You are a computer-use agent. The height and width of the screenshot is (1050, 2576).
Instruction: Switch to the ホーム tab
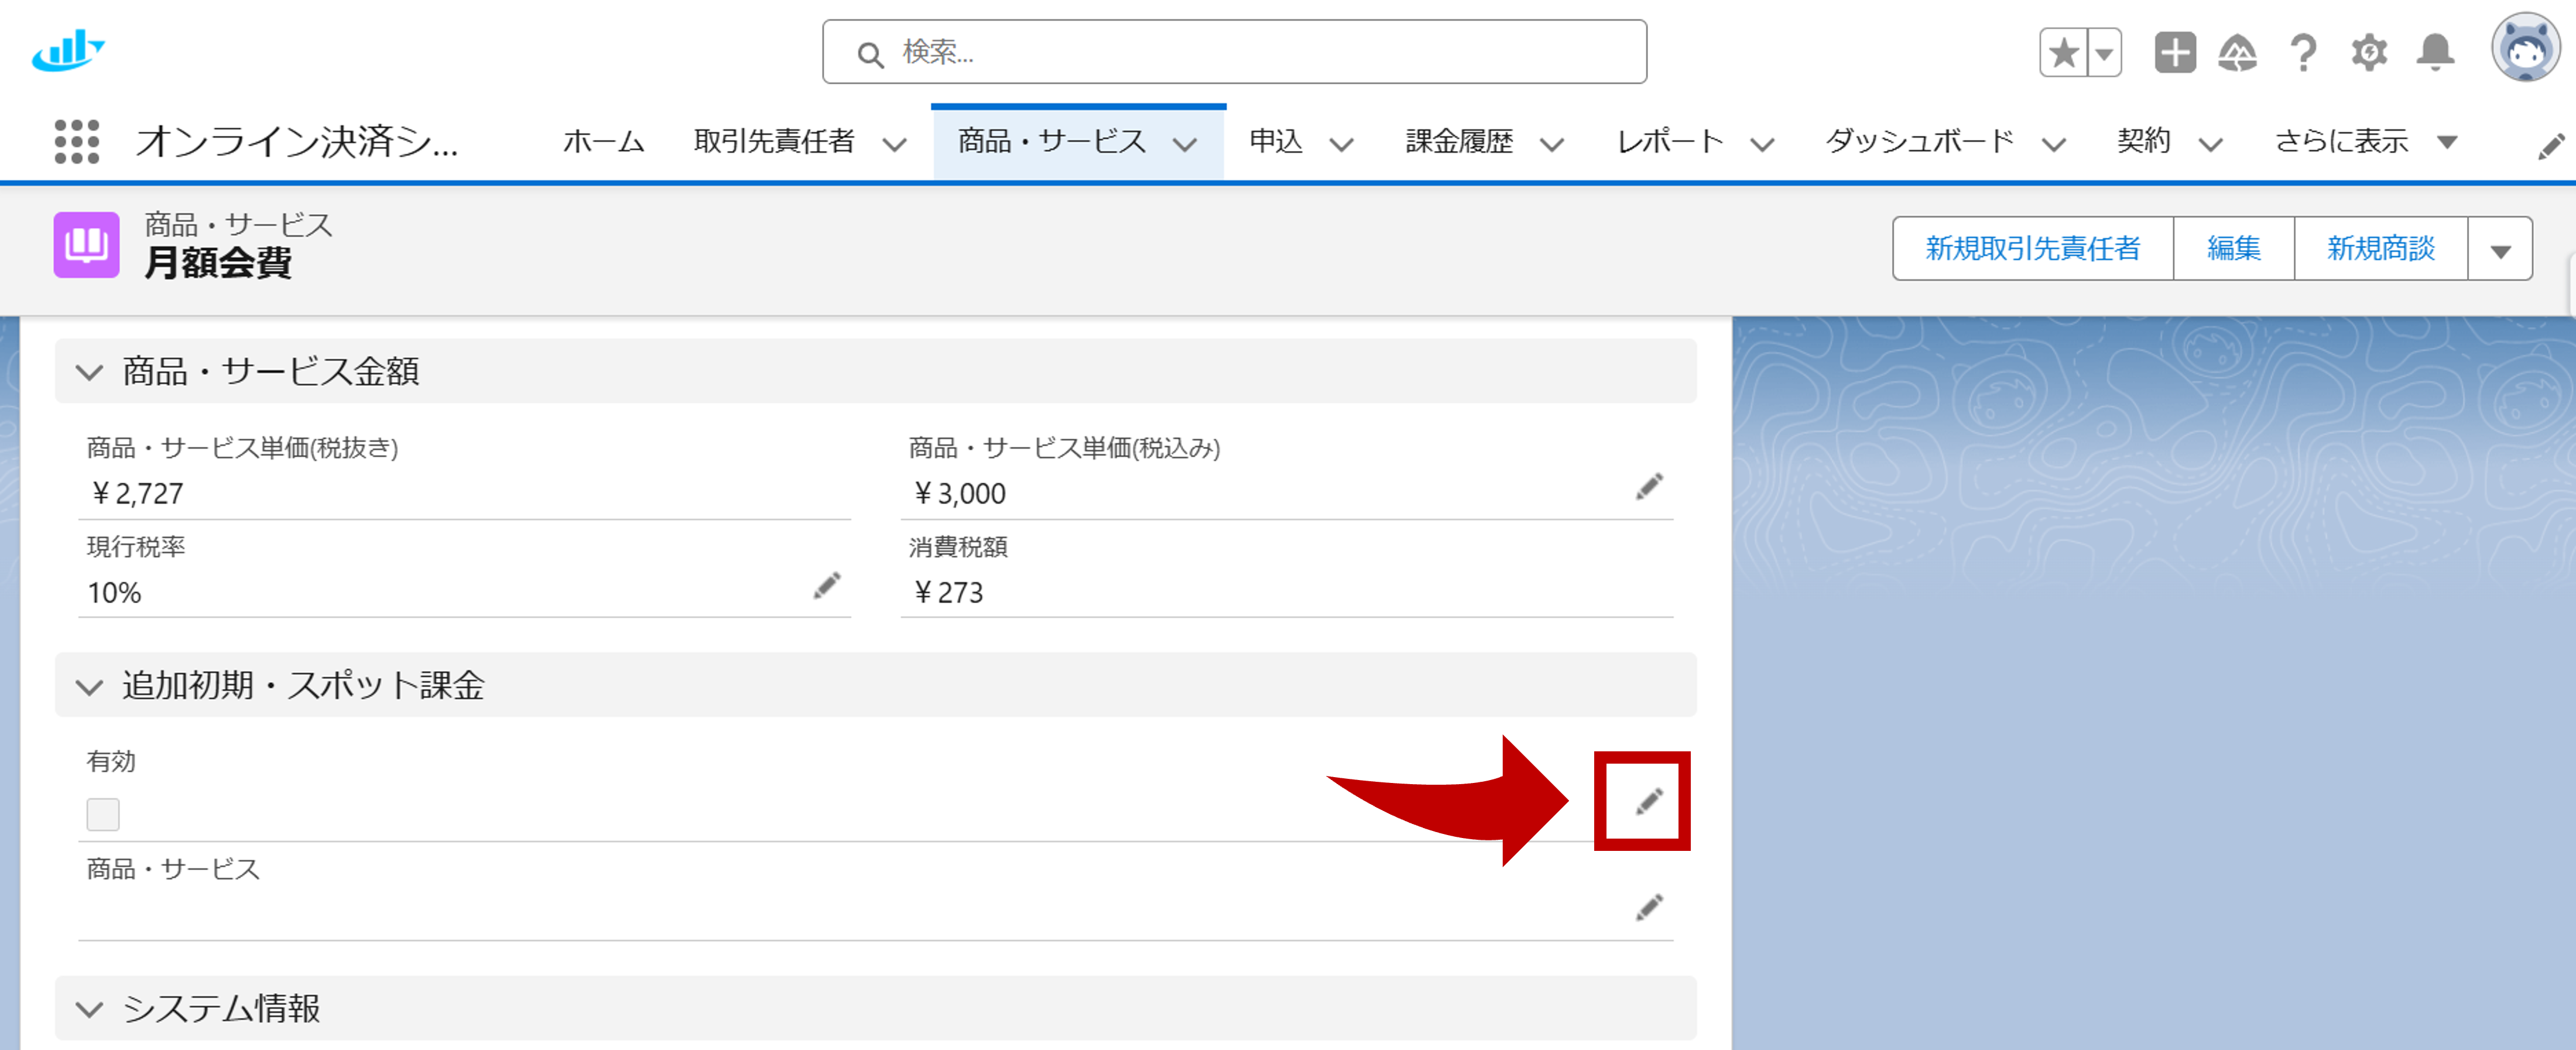point(604,142)
